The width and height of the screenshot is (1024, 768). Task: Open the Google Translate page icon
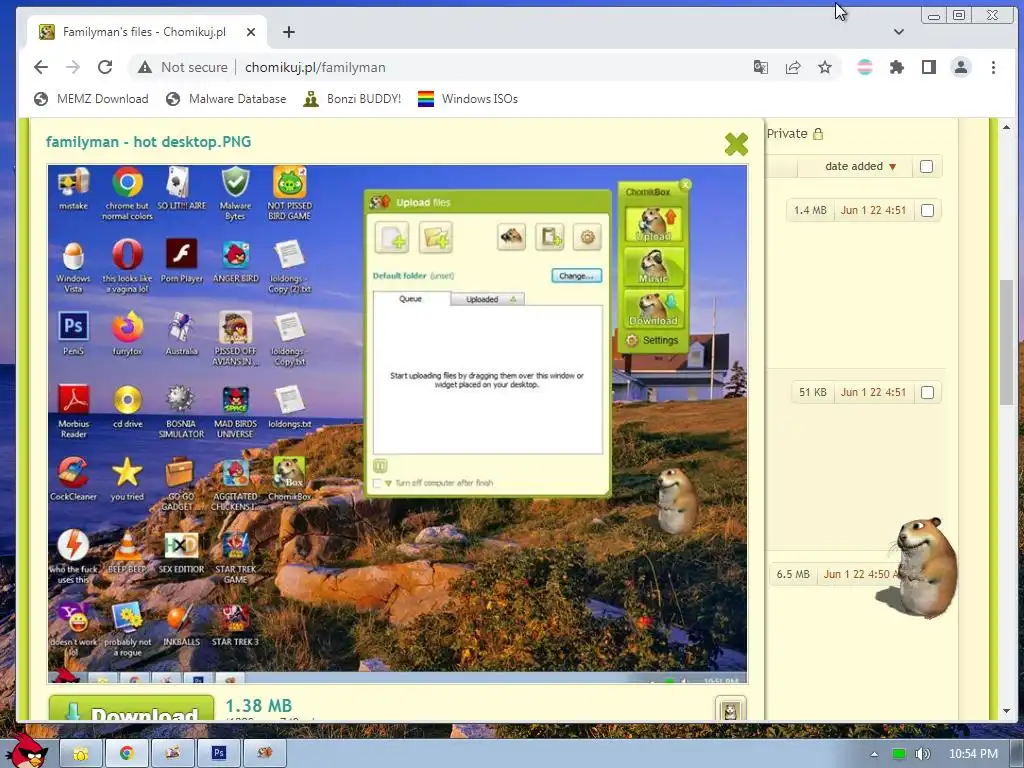coord(761,67)
